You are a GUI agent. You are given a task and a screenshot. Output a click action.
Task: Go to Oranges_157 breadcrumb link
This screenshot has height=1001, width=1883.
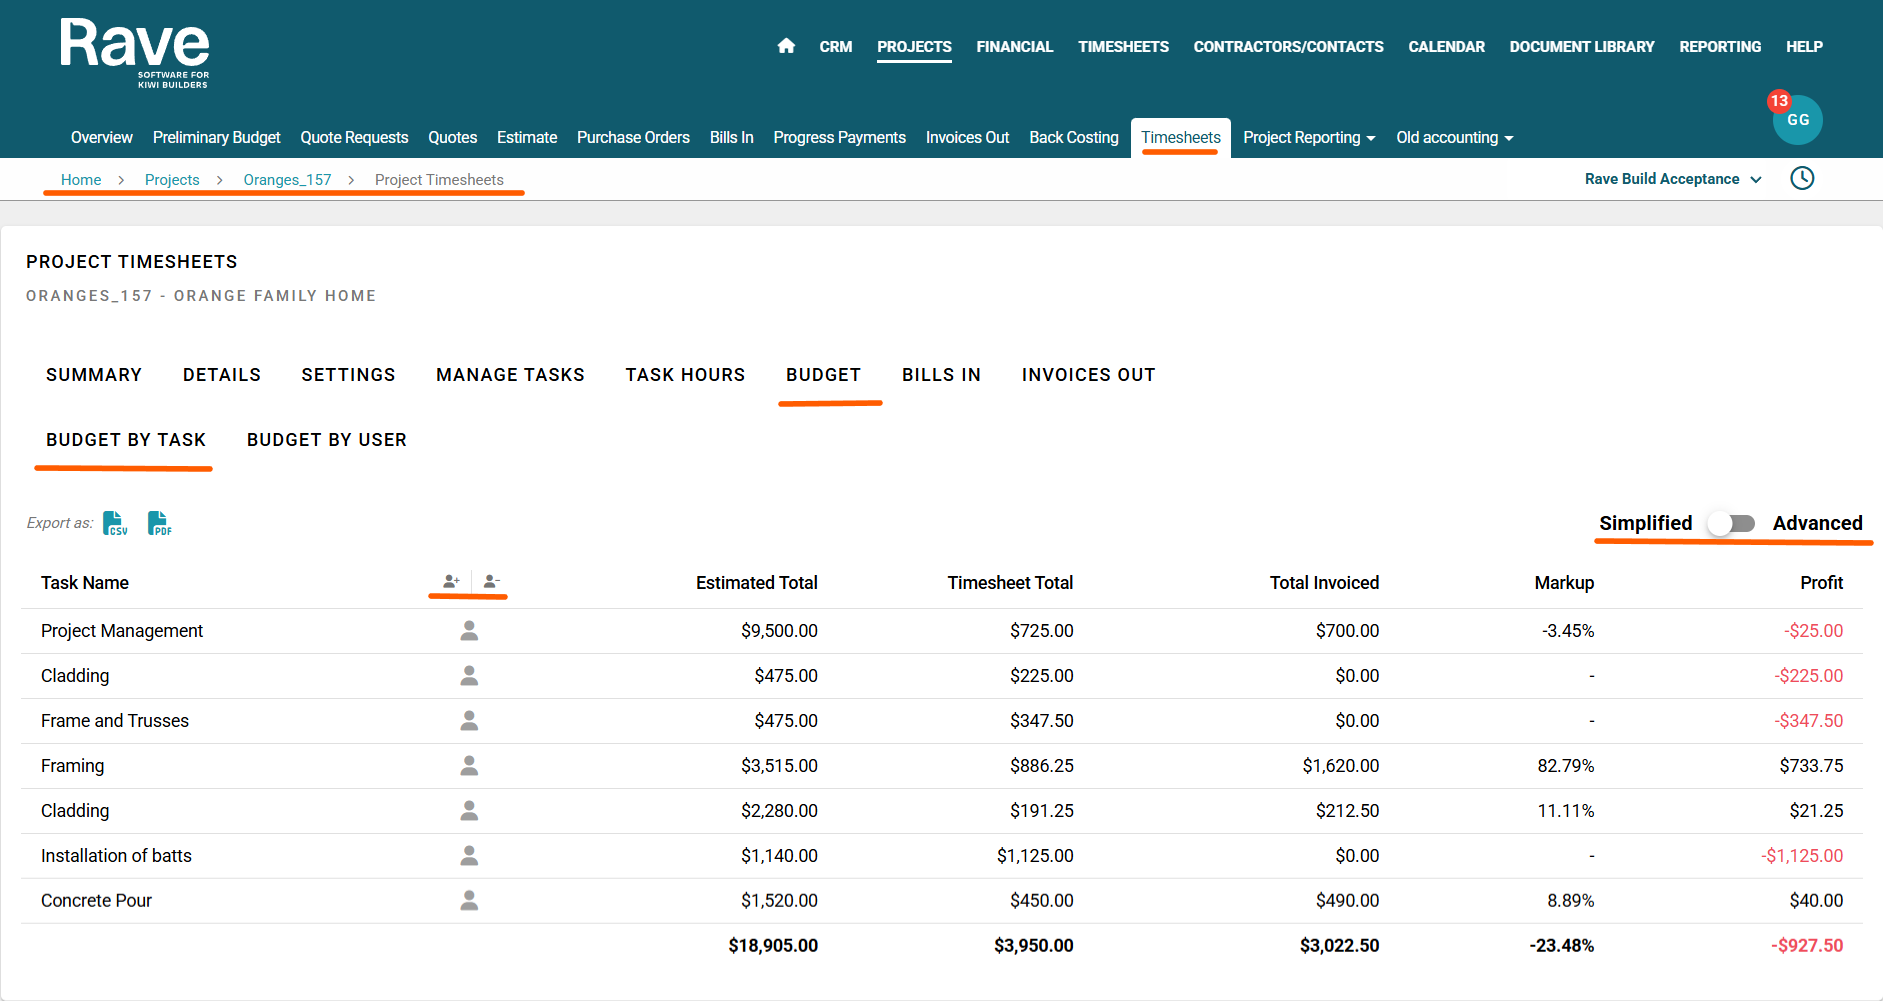pyautogui.click(x=287, y=180)
